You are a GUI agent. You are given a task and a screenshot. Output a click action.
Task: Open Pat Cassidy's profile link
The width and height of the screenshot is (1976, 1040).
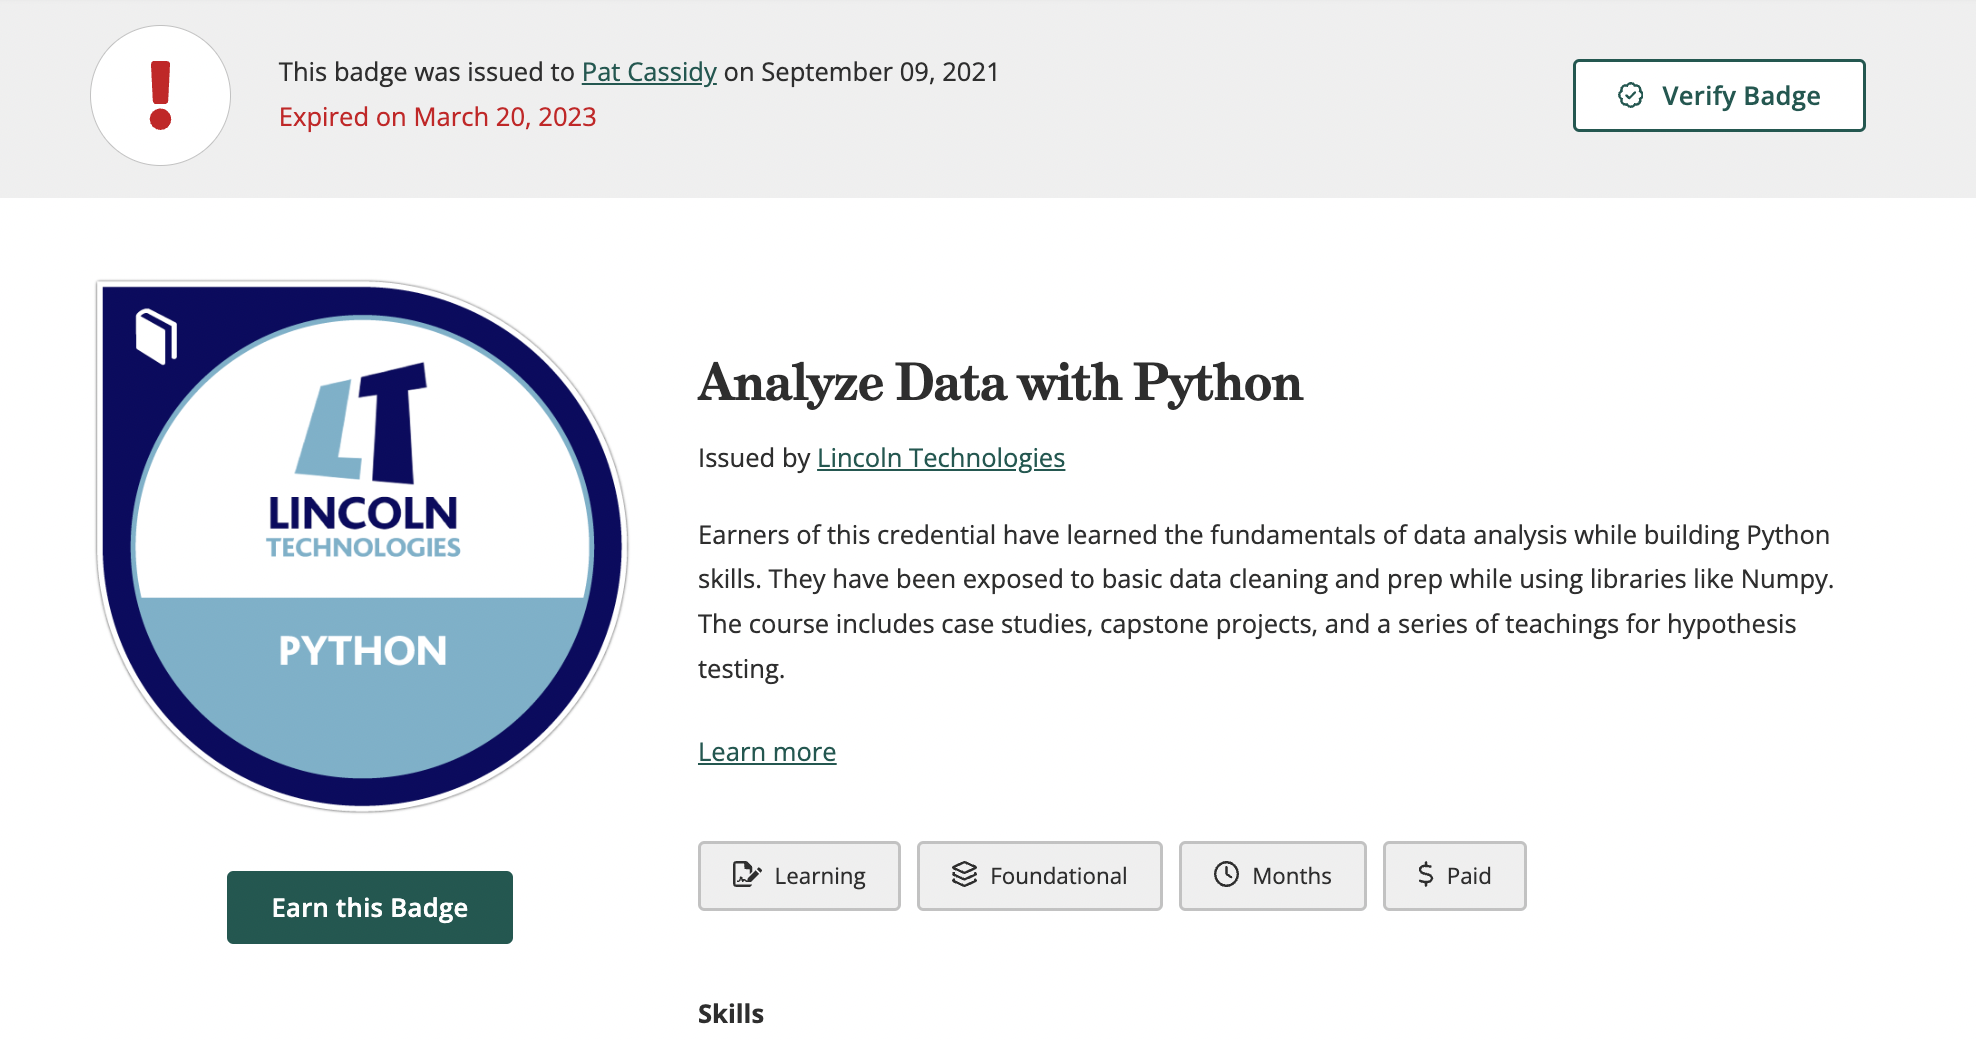[649, 72]
